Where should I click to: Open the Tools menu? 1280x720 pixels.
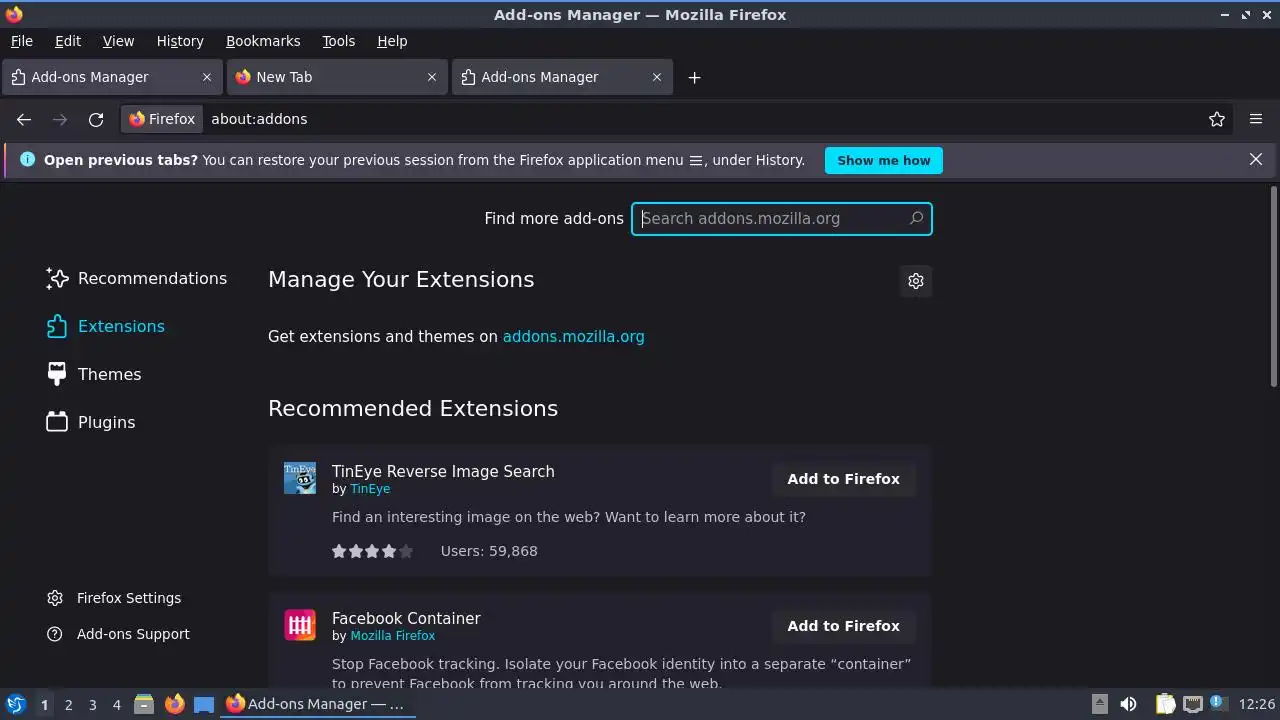[x=339, y=41]
